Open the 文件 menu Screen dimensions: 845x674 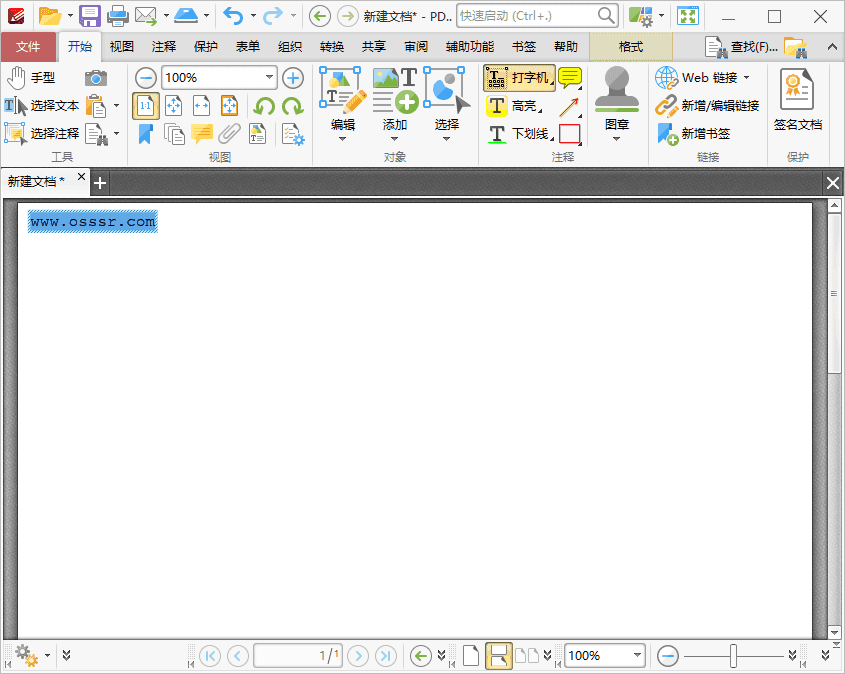coord(30,46)
